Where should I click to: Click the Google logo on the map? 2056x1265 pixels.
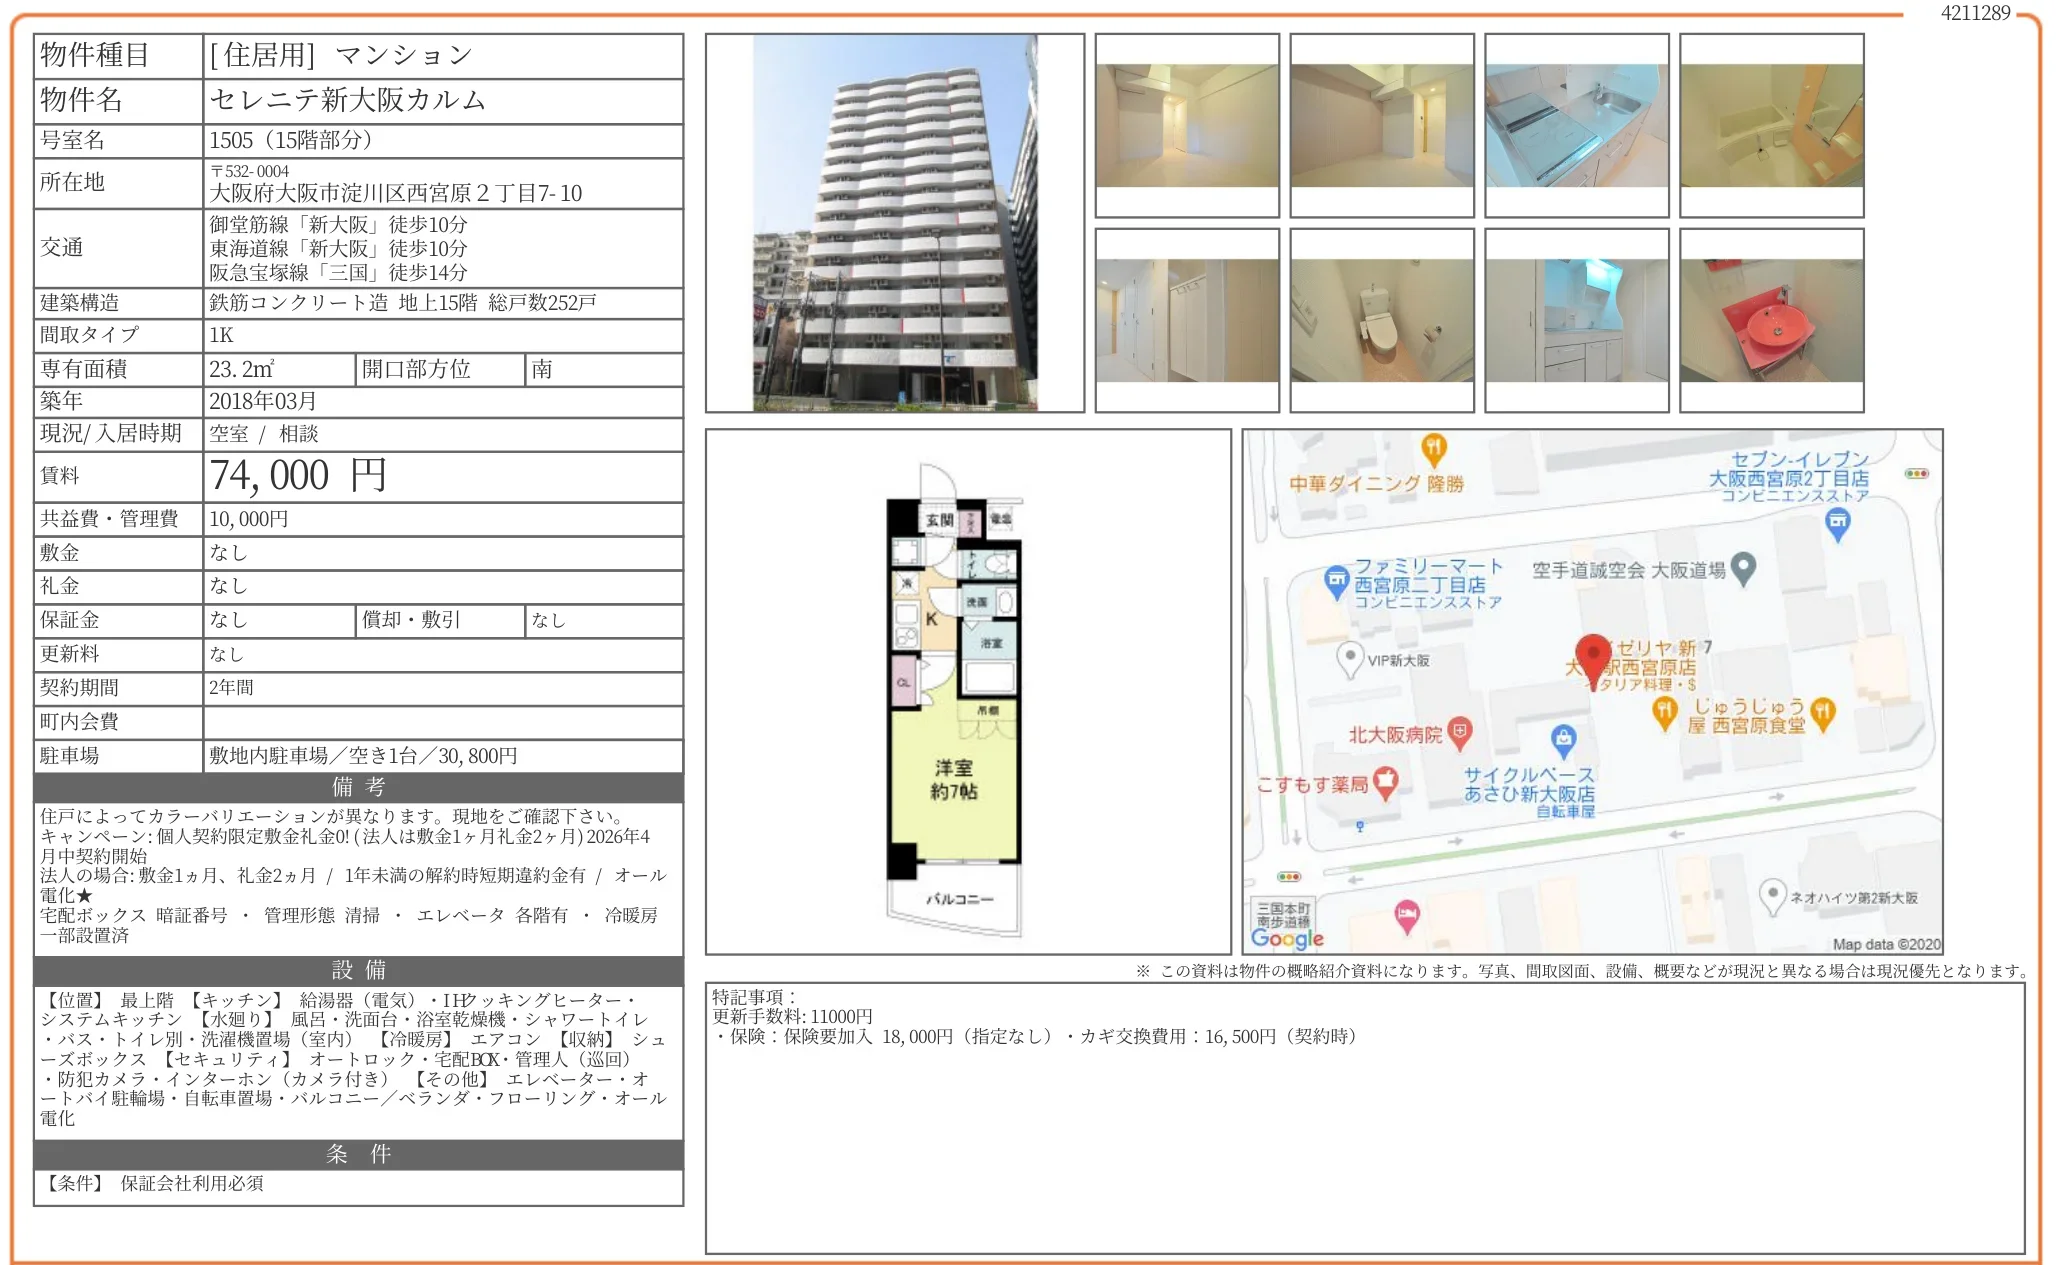pos(1286,938)
